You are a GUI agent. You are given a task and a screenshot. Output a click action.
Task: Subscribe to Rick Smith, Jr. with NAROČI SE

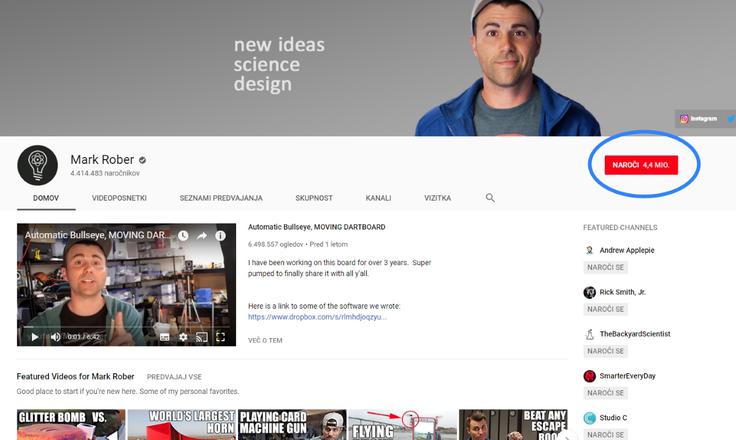pyautogui.click(x=606, y=309)
